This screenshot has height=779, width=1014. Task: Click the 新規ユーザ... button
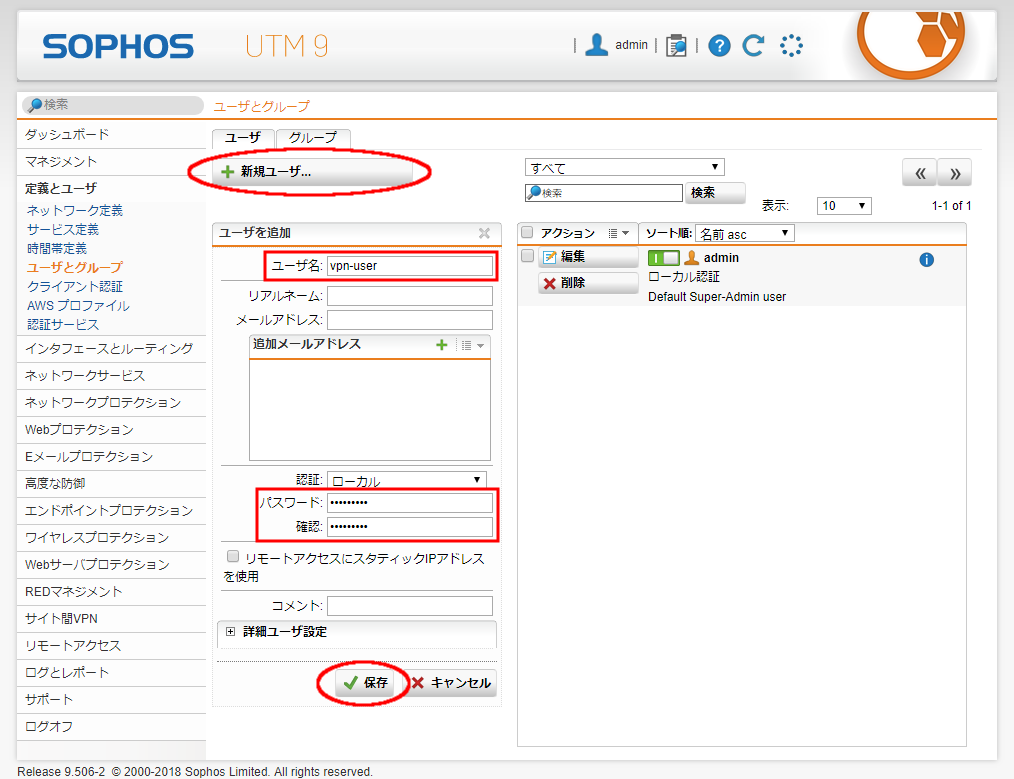(x=311, y=172)
